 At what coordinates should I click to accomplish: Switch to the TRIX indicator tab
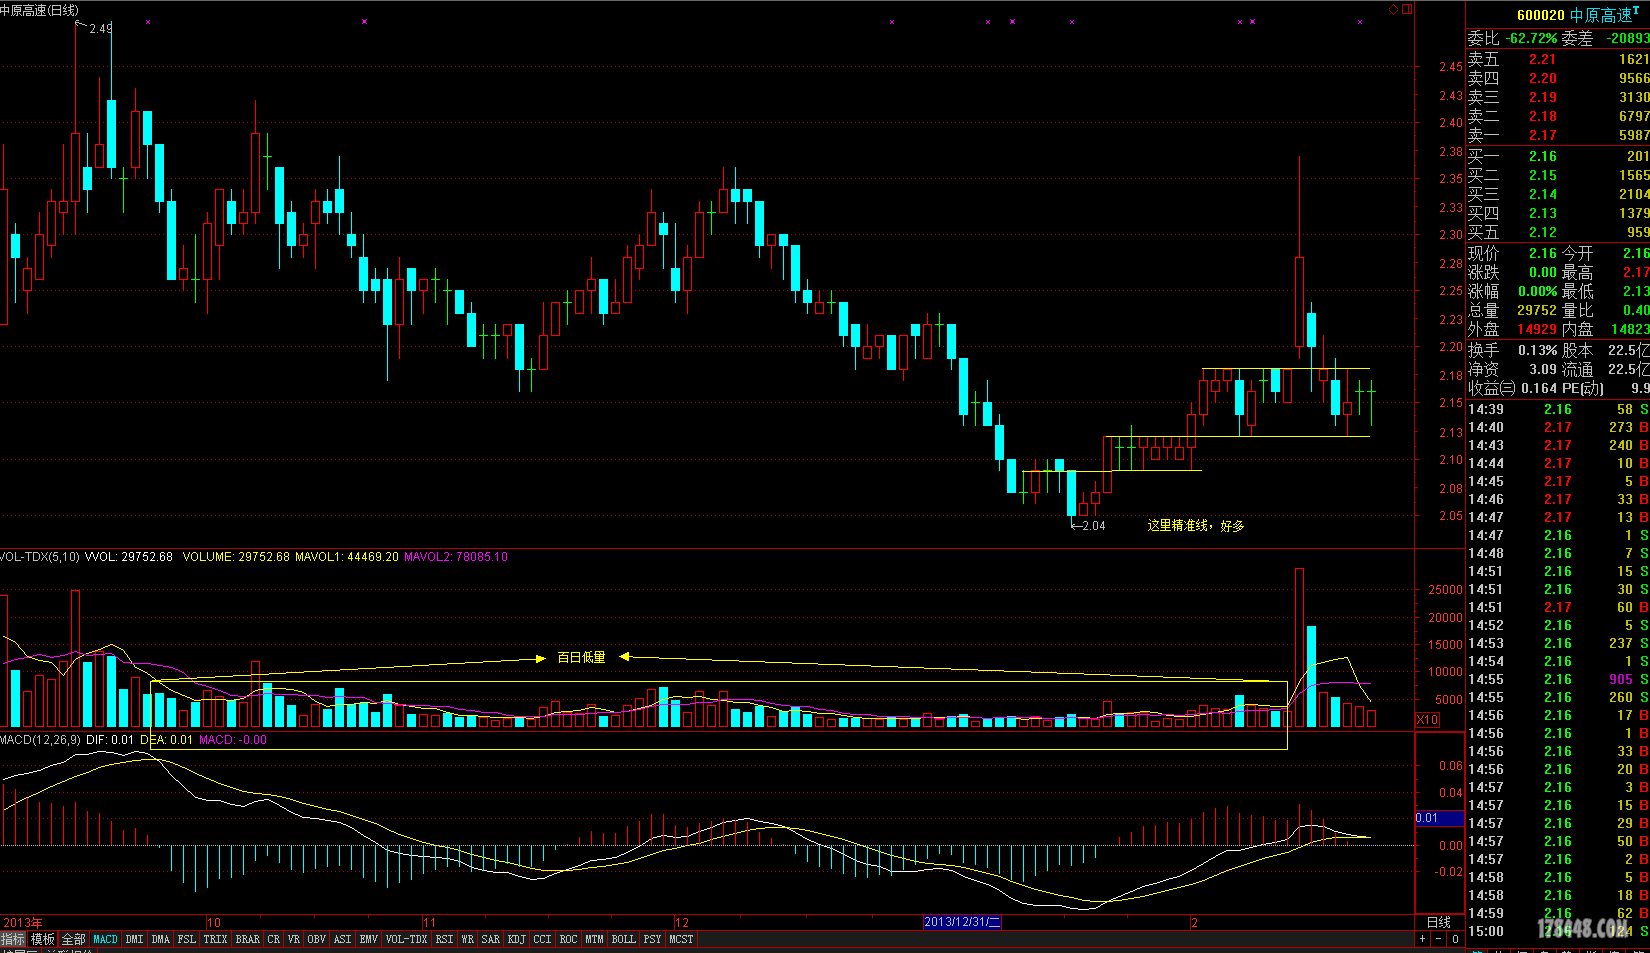215,939
